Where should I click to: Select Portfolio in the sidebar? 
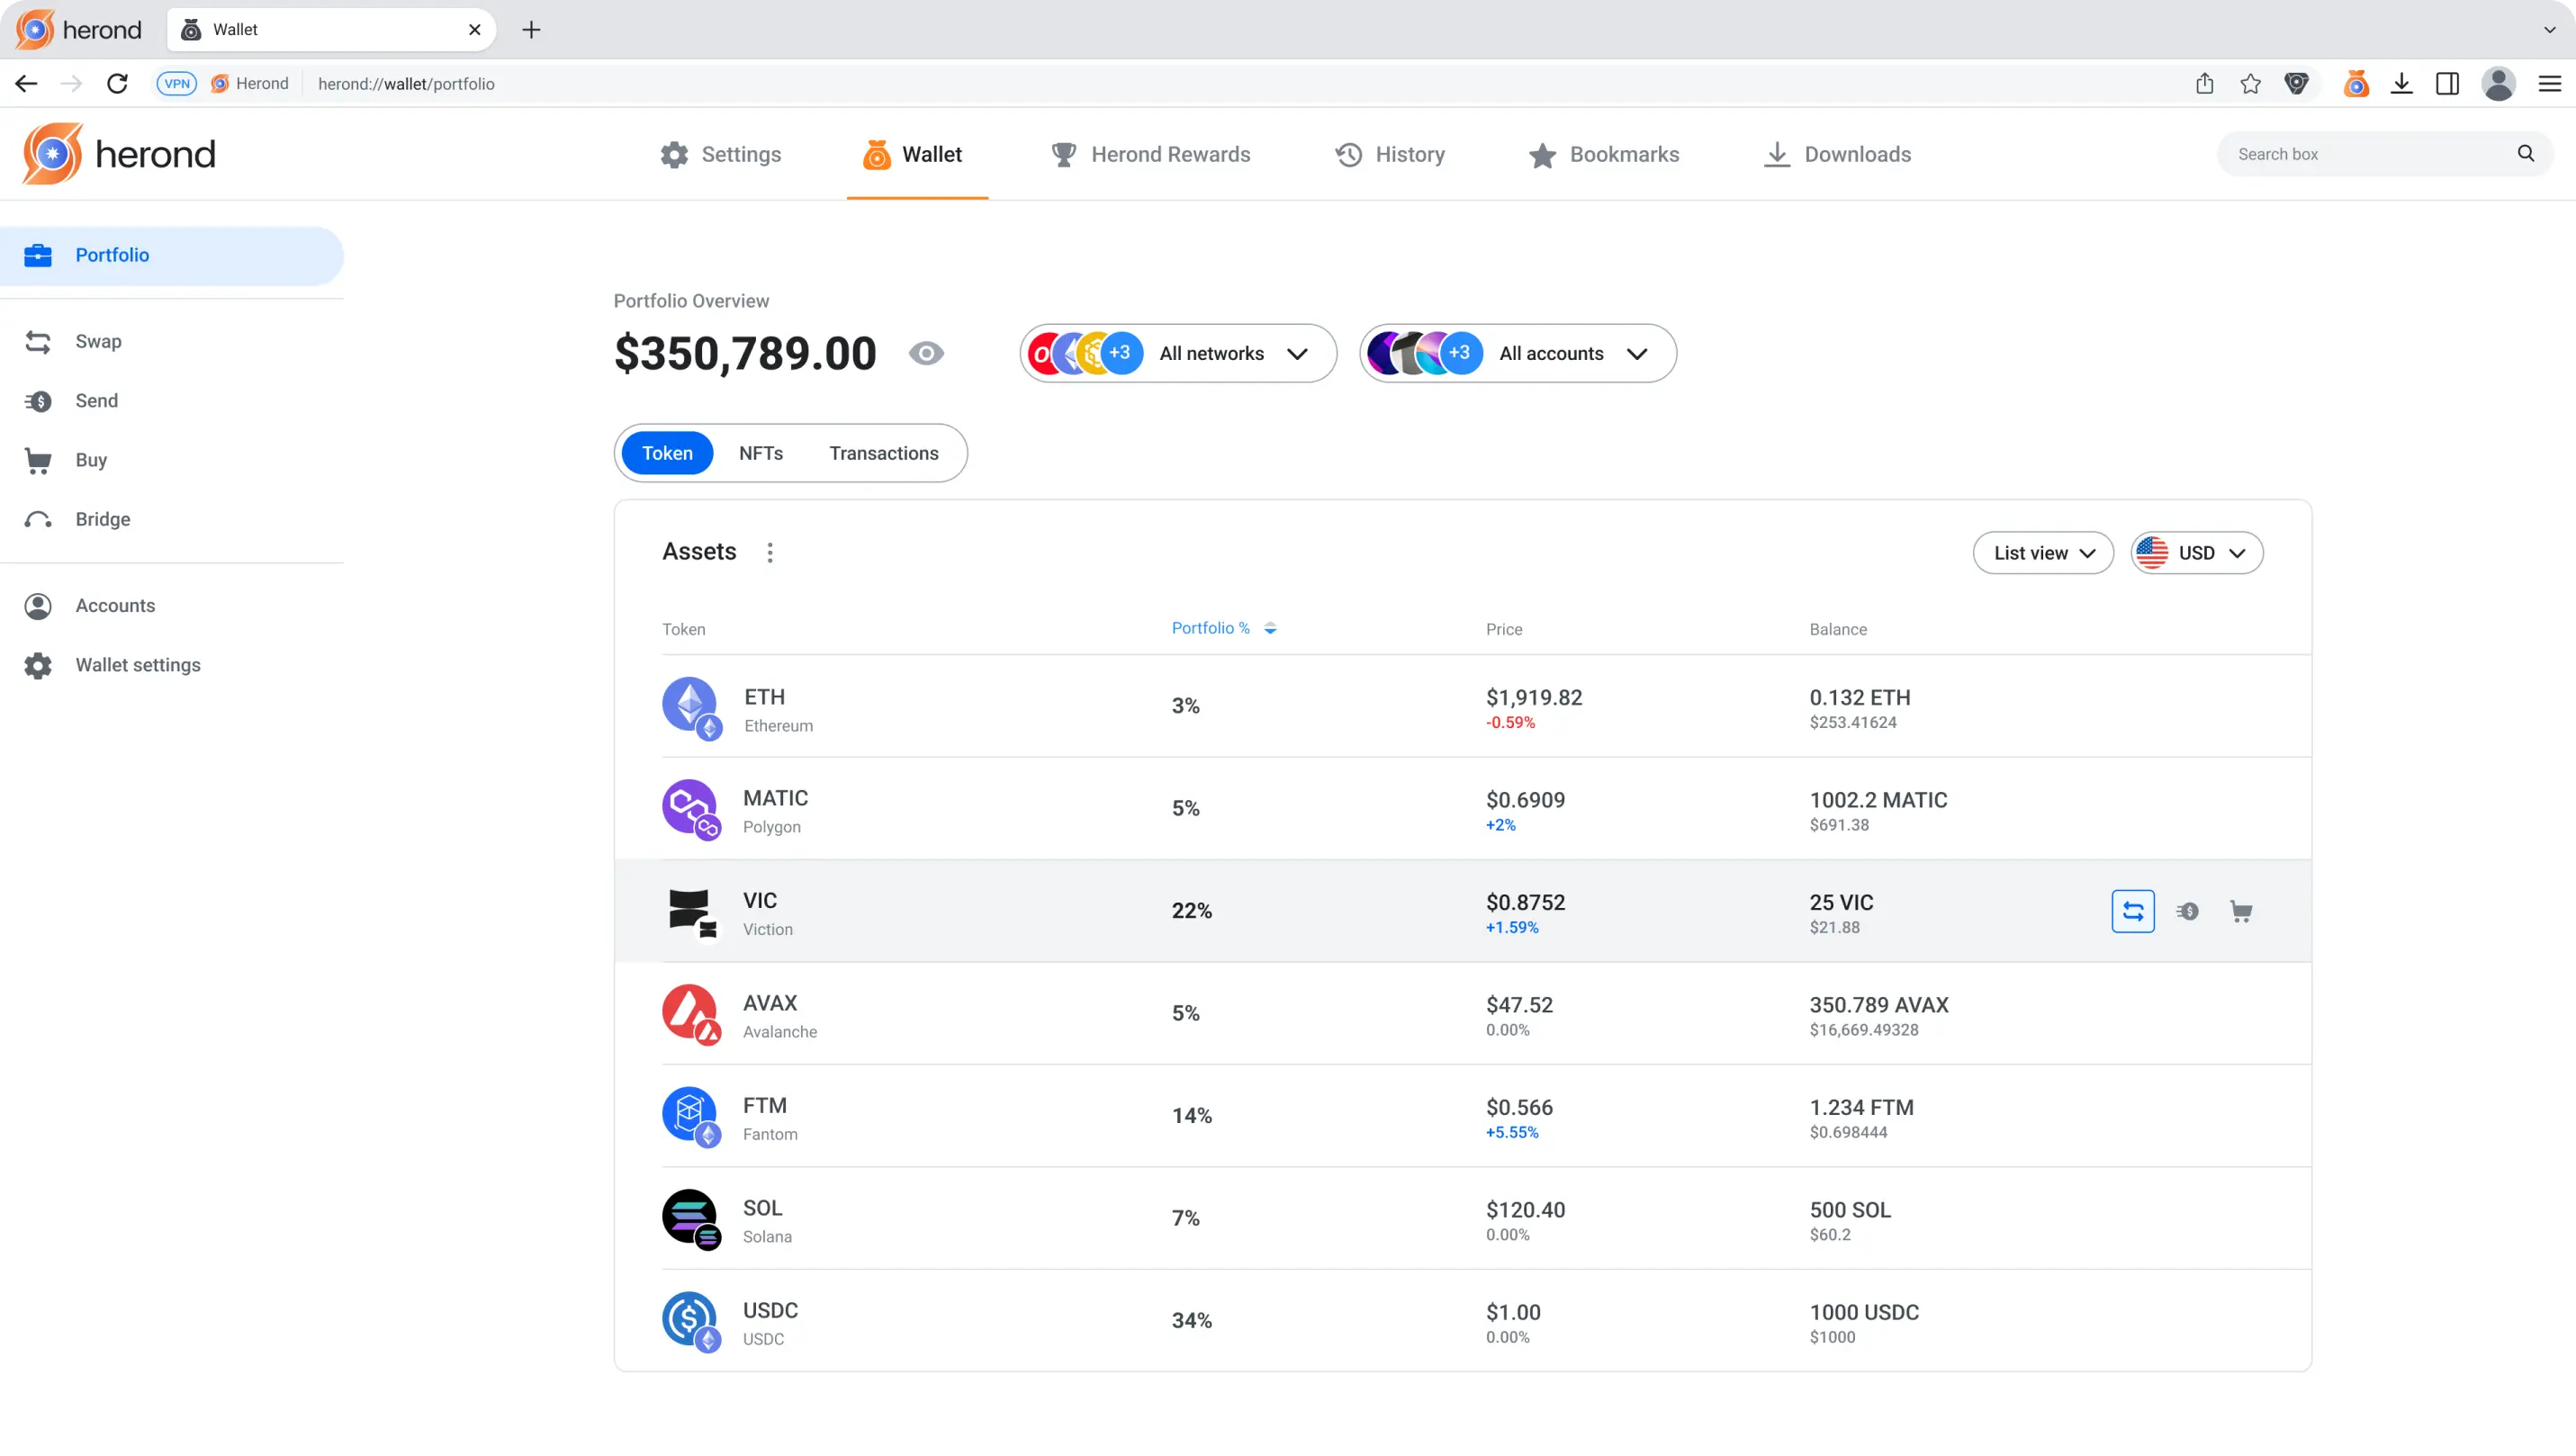171,256
